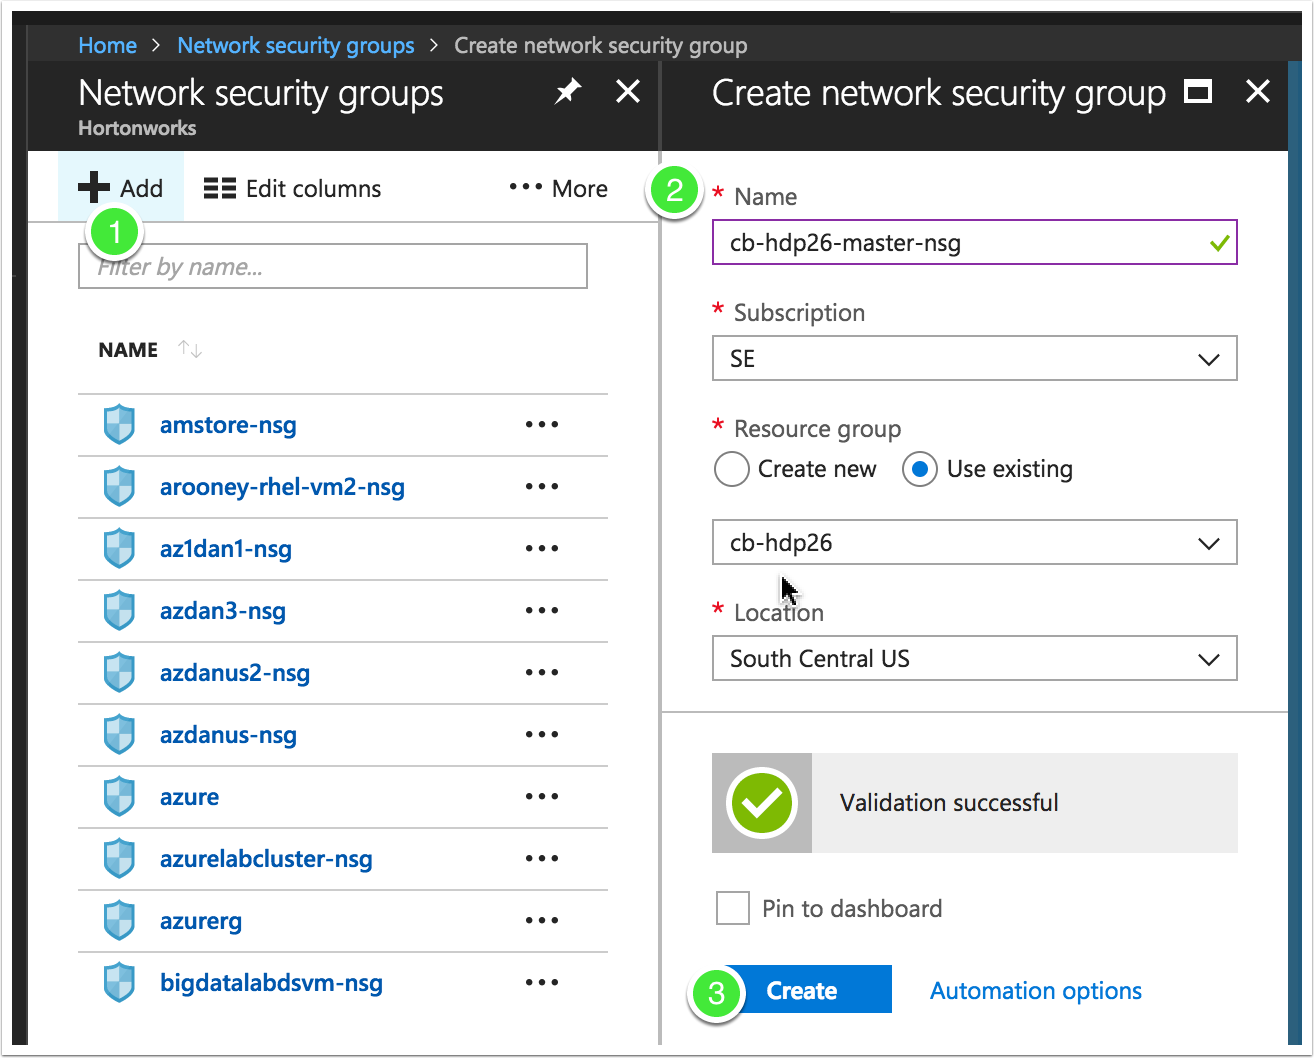The height and width of the screenshot is (1058, 1314).
Task: Open the ellipsis menu for bigdatalabdsvm-nsg
Action: coord(541,982)
